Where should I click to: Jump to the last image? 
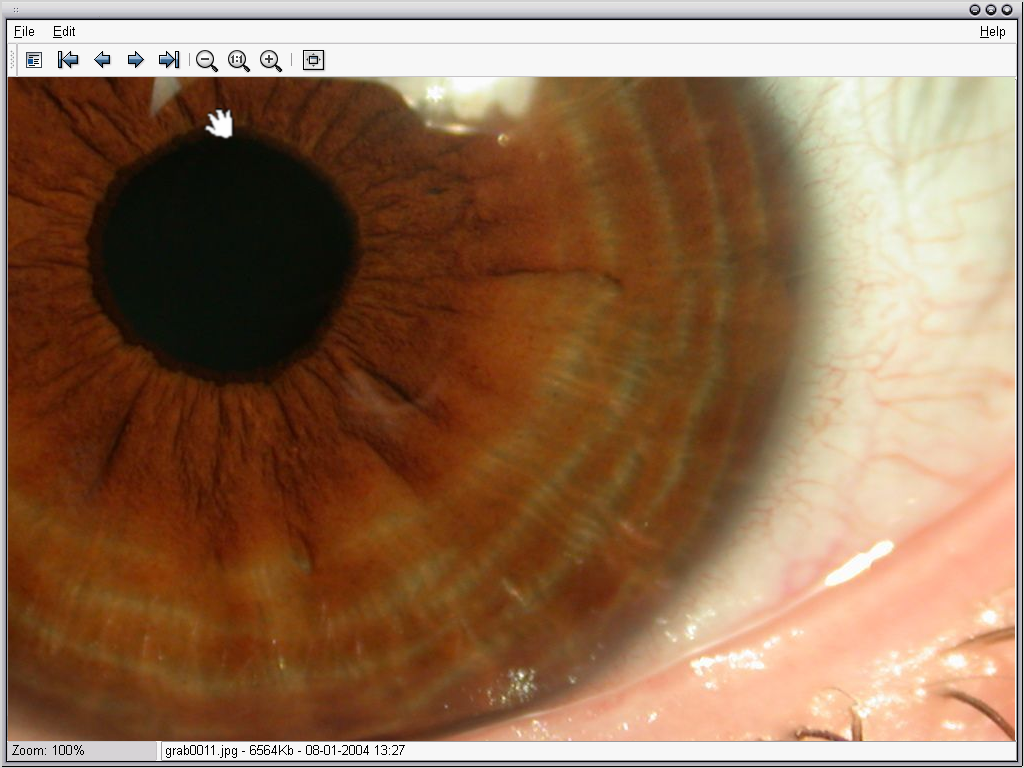click(169, 60)
